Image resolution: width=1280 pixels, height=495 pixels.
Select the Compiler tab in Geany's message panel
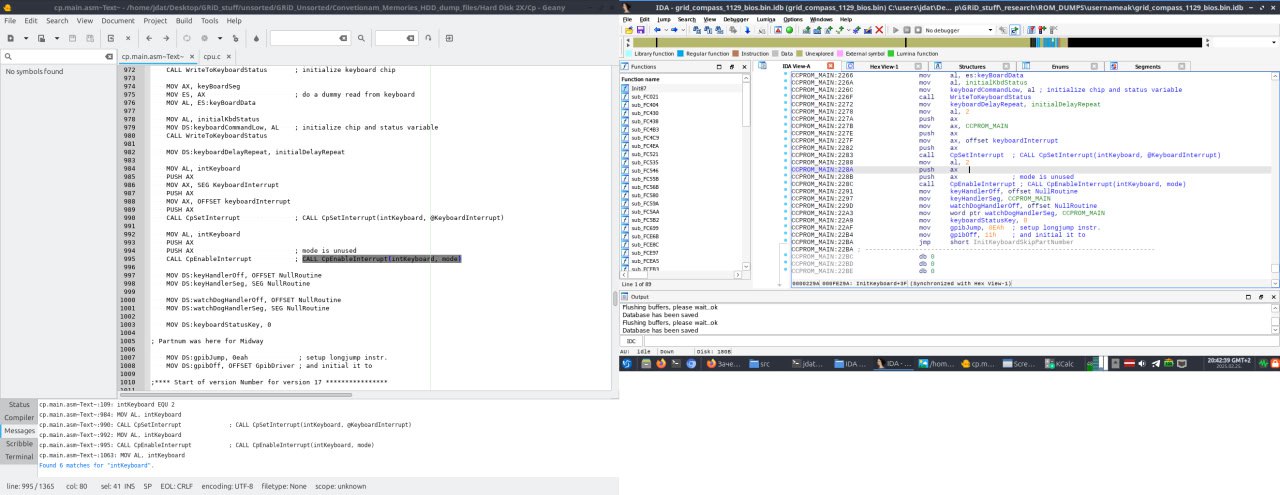pyautogui.click(x=18, y=417)
